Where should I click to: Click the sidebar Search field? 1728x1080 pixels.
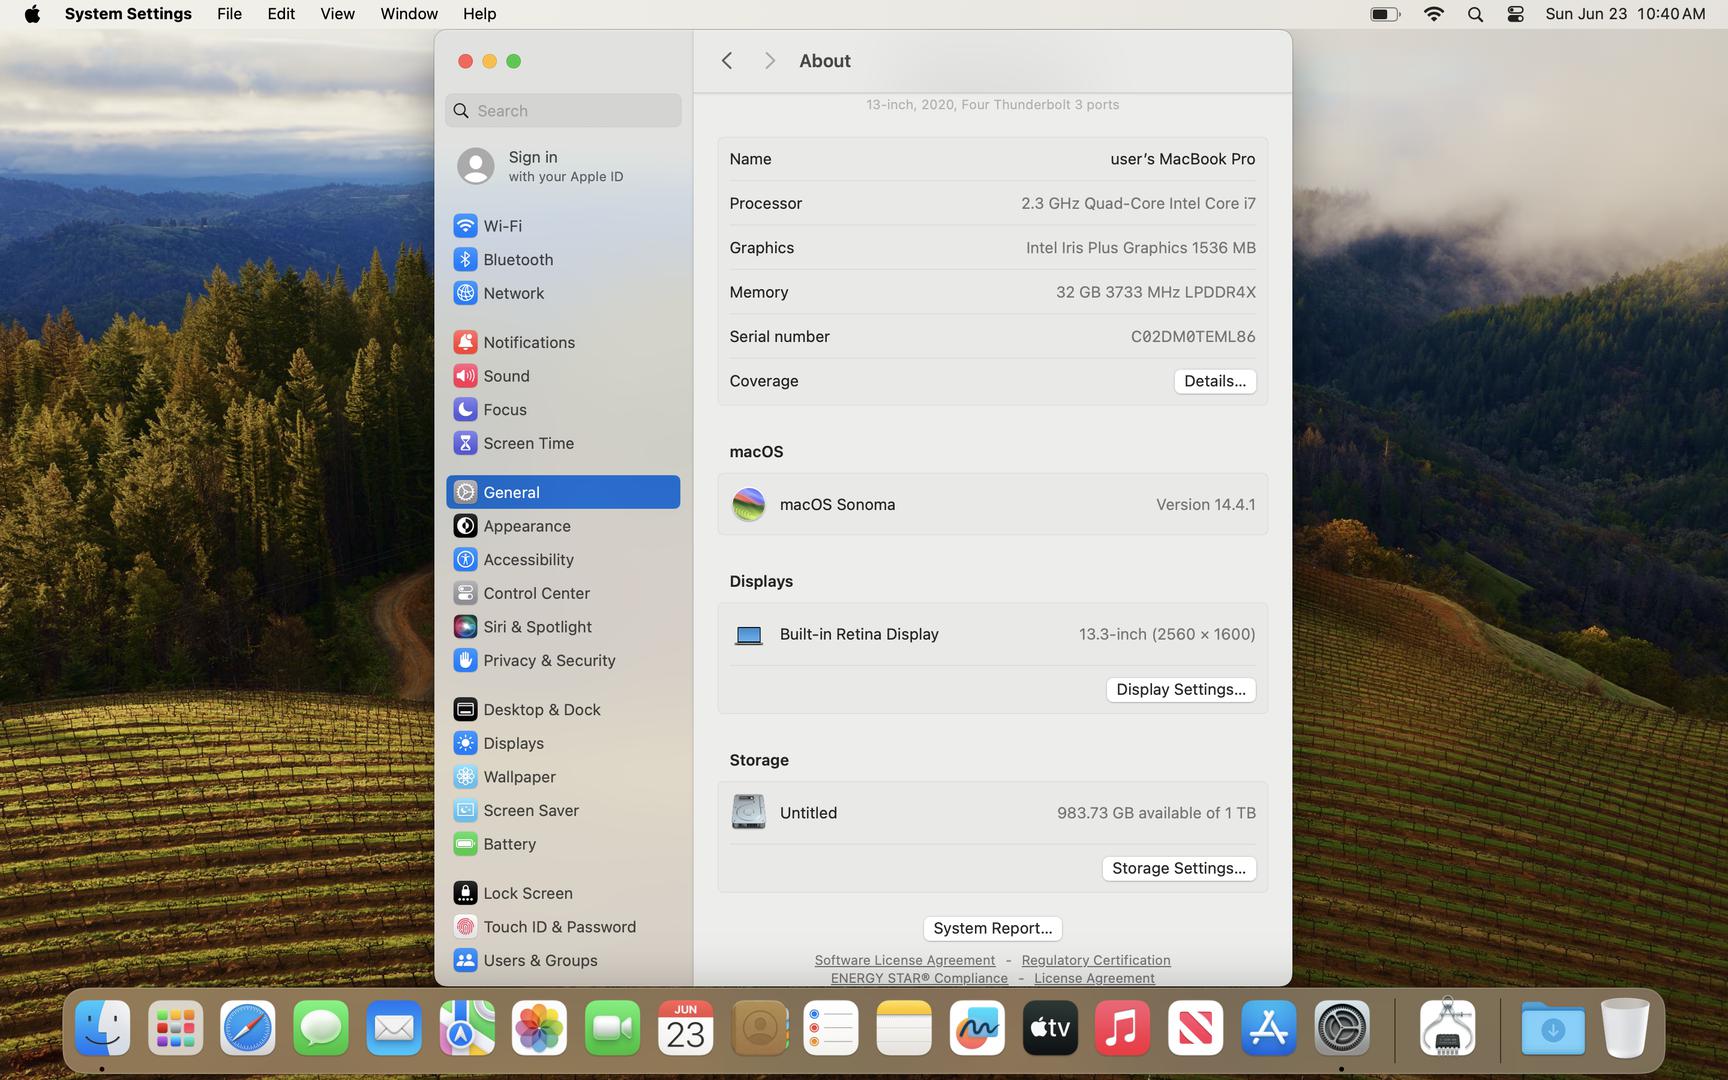[x=563, y=111]
